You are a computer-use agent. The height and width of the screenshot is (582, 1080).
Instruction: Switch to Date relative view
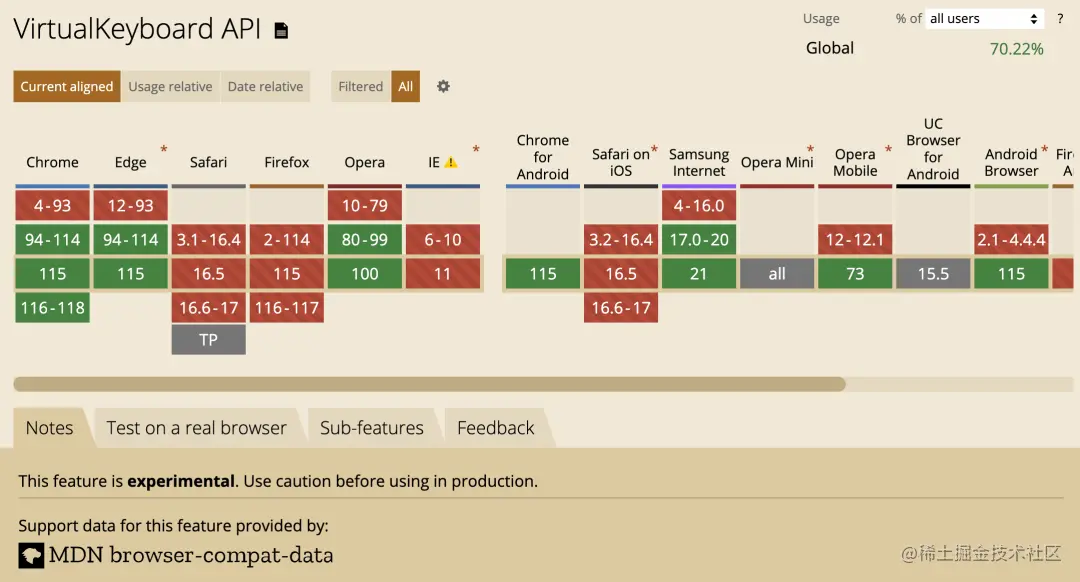point(265,86)
